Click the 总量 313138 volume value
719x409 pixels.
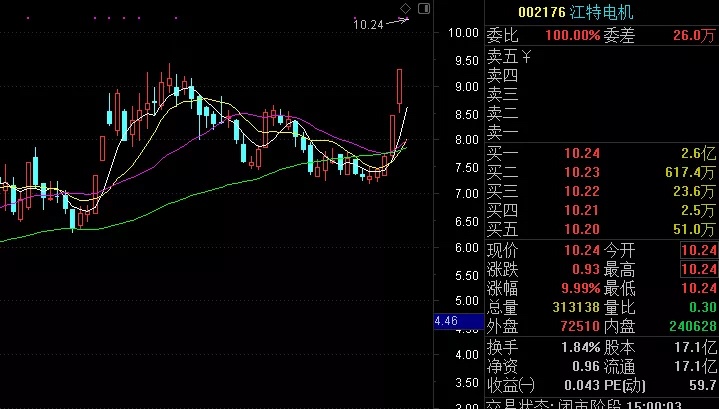tap(573, 307)
